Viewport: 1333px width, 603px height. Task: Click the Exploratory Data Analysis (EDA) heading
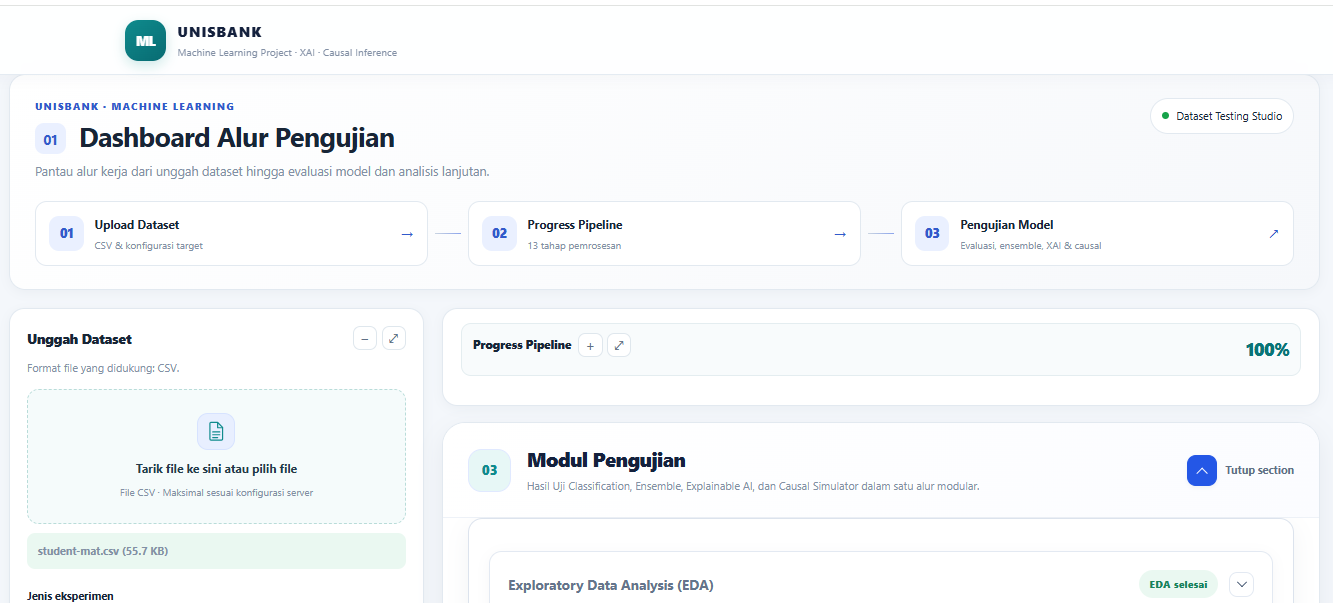point(611,585)
